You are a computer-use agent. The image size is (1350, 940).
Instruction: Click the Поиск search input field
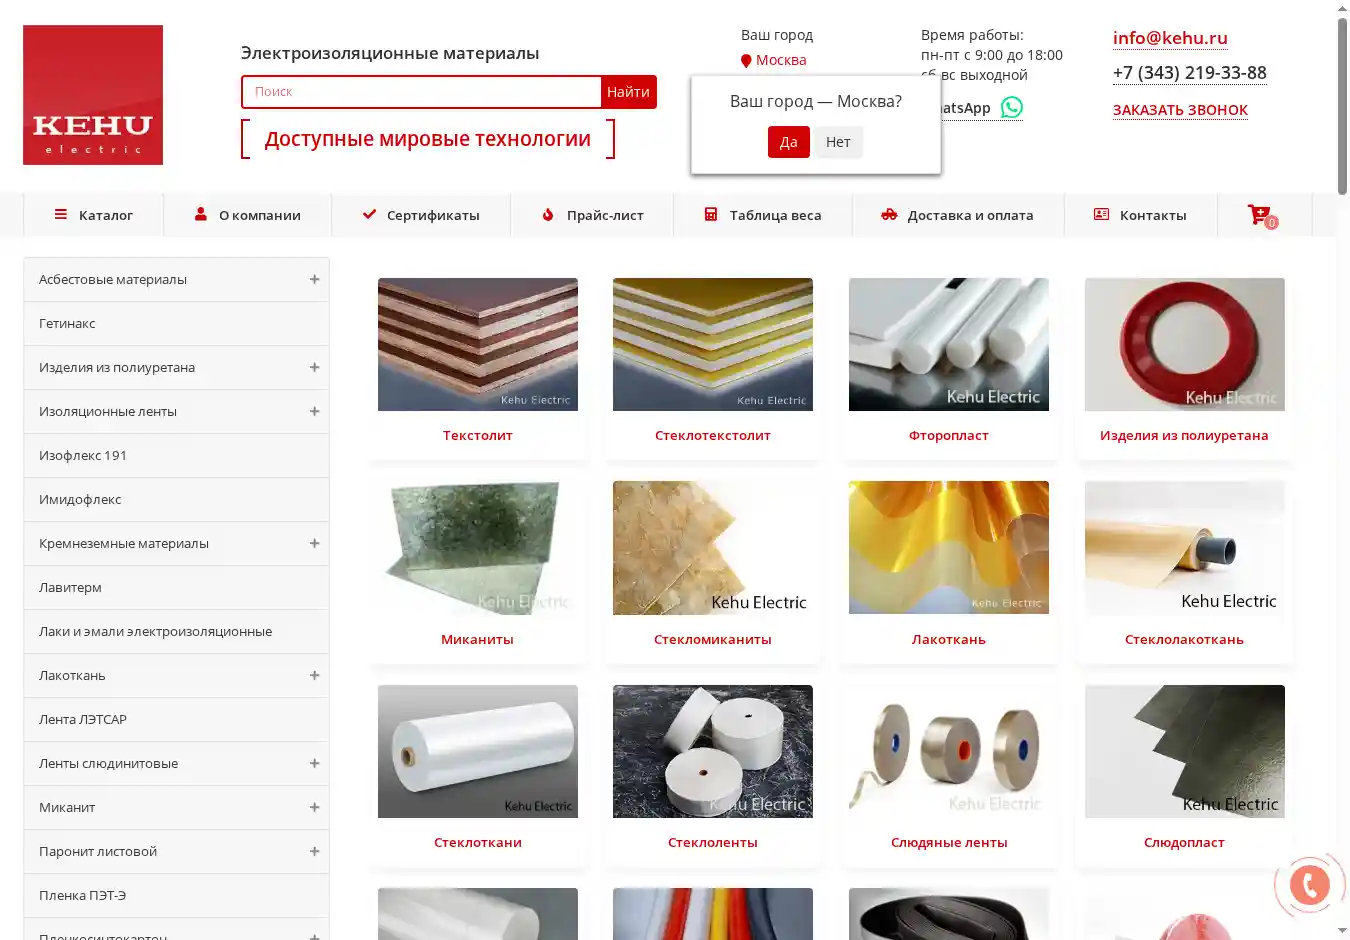pos(421,92)
